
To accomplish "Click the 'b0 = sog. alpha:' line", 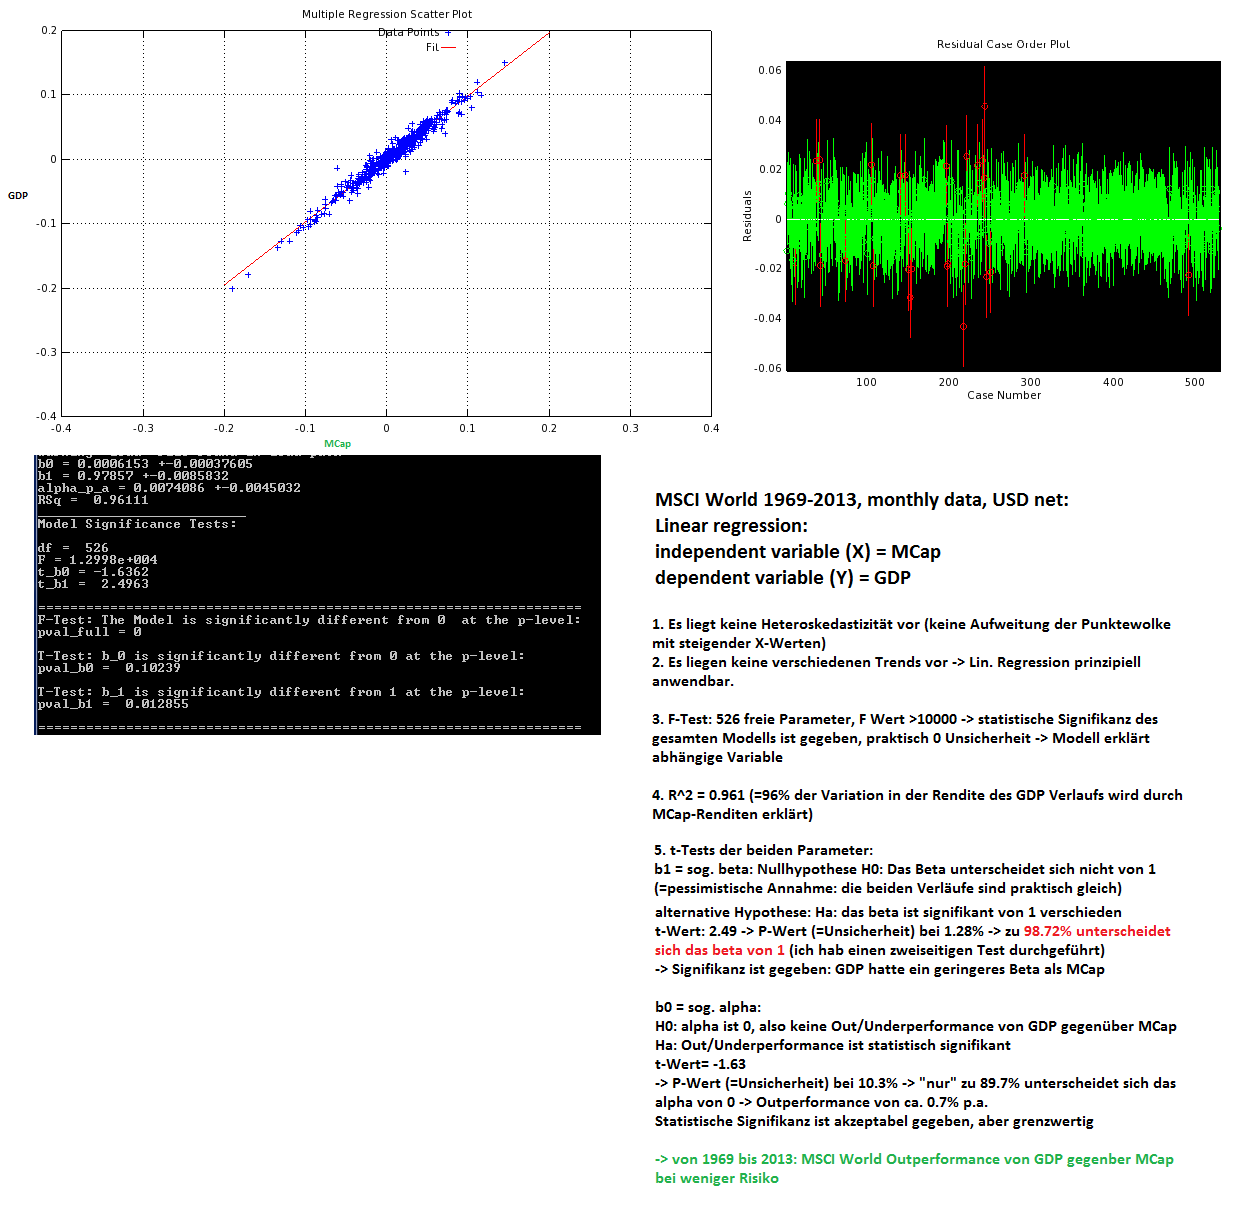I will click(x=708, y=1007).
